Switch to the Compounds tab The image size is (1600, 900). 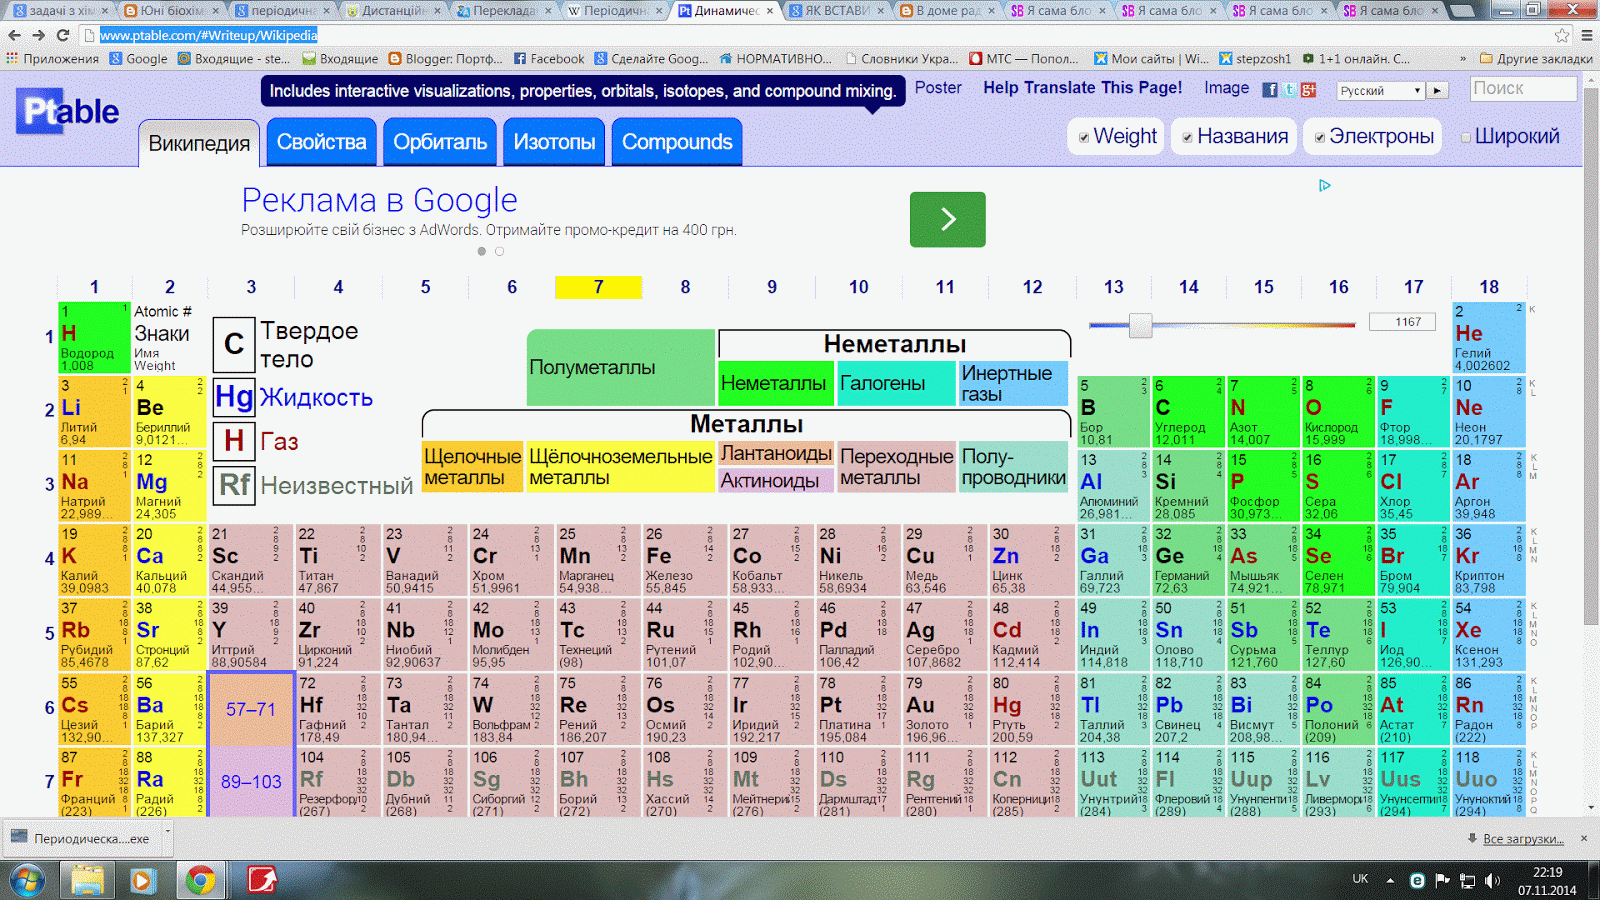pos(677,142)
